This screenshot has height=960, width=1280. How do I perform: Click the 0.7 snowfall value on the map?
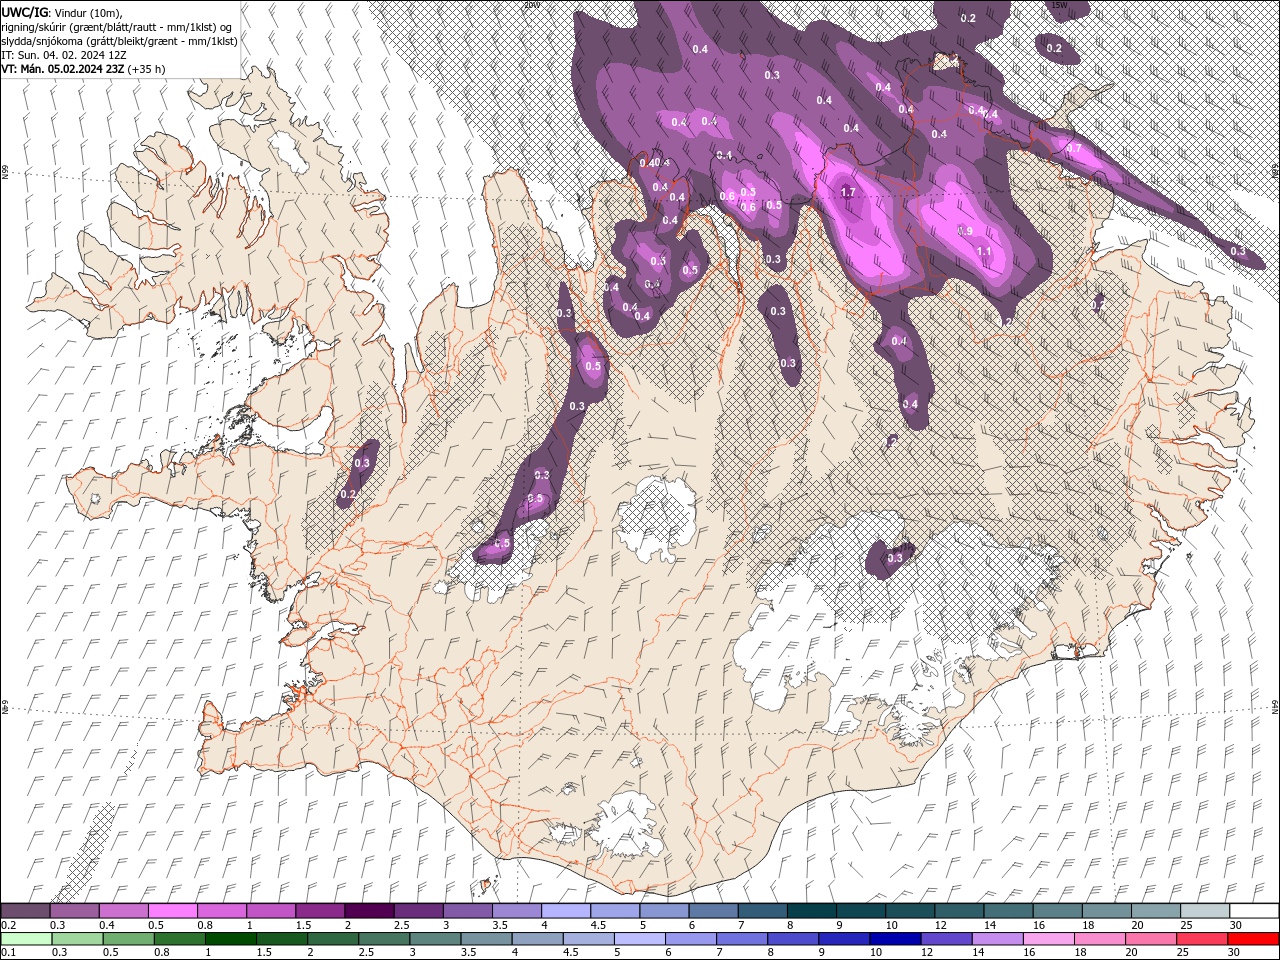1074,148
